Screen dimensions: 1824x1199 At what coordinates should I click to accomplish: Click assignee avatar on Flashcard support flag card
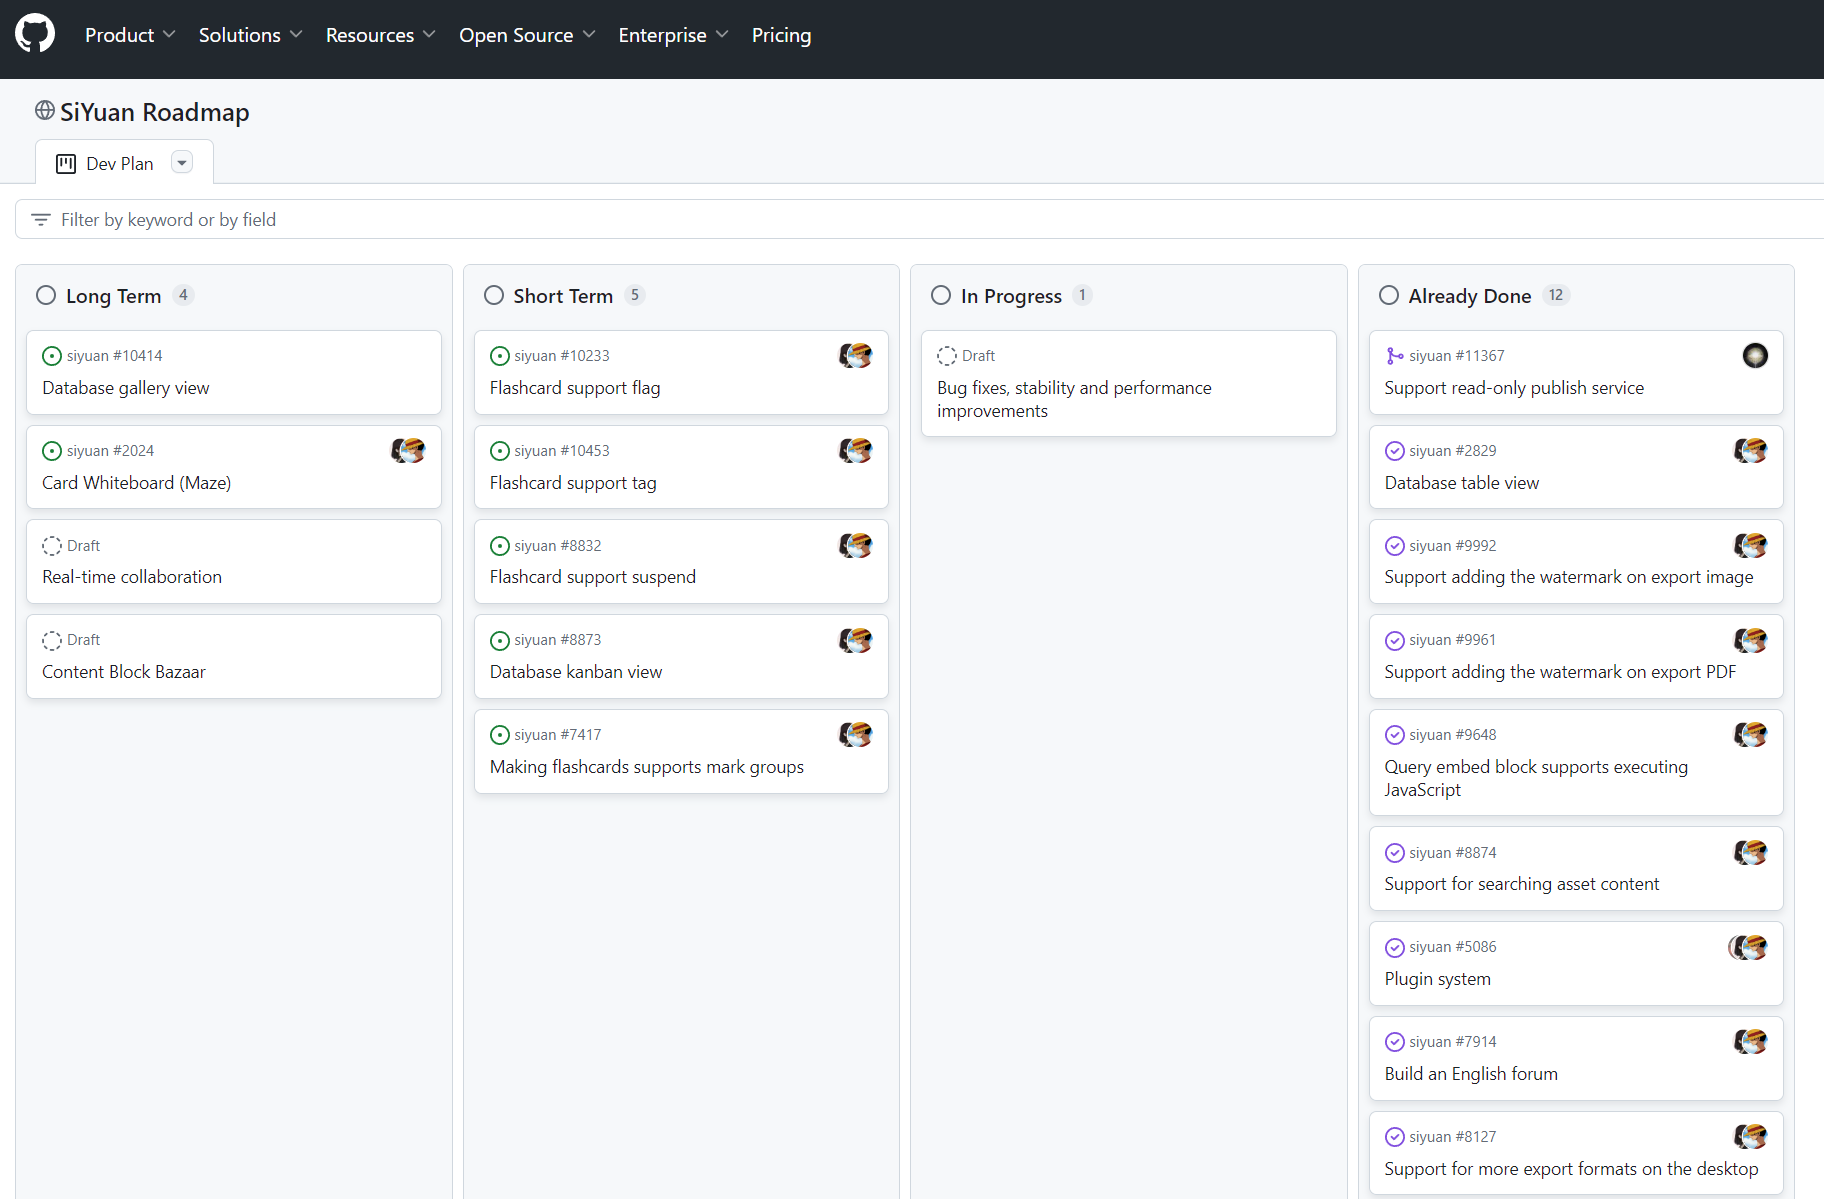856,356
